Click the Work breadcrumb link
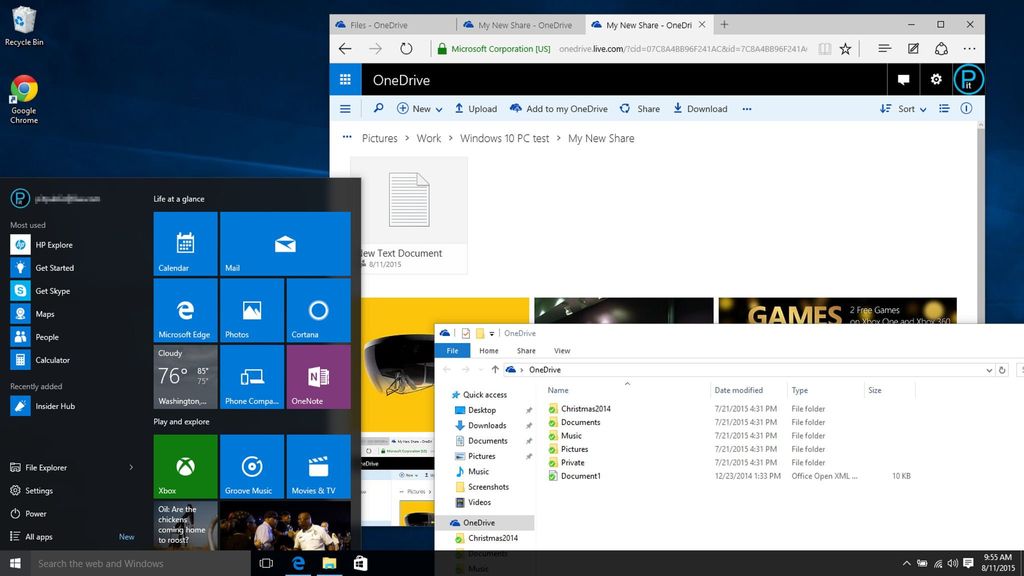Viewport: 1024px width, 576px height. [x=428, y=138]
